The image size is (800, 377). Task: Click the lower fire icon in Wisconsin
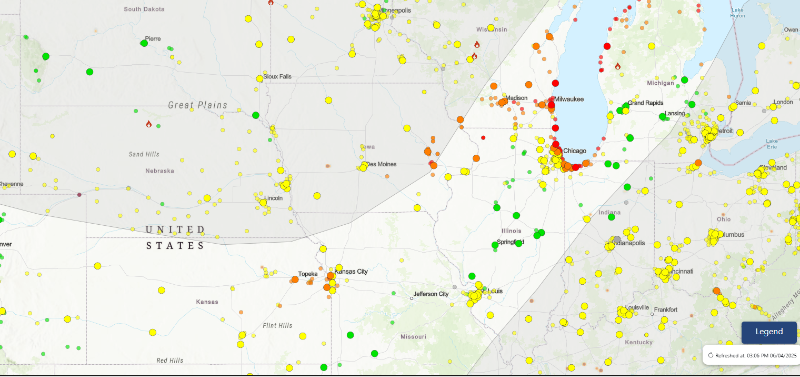tap(474, 56)
